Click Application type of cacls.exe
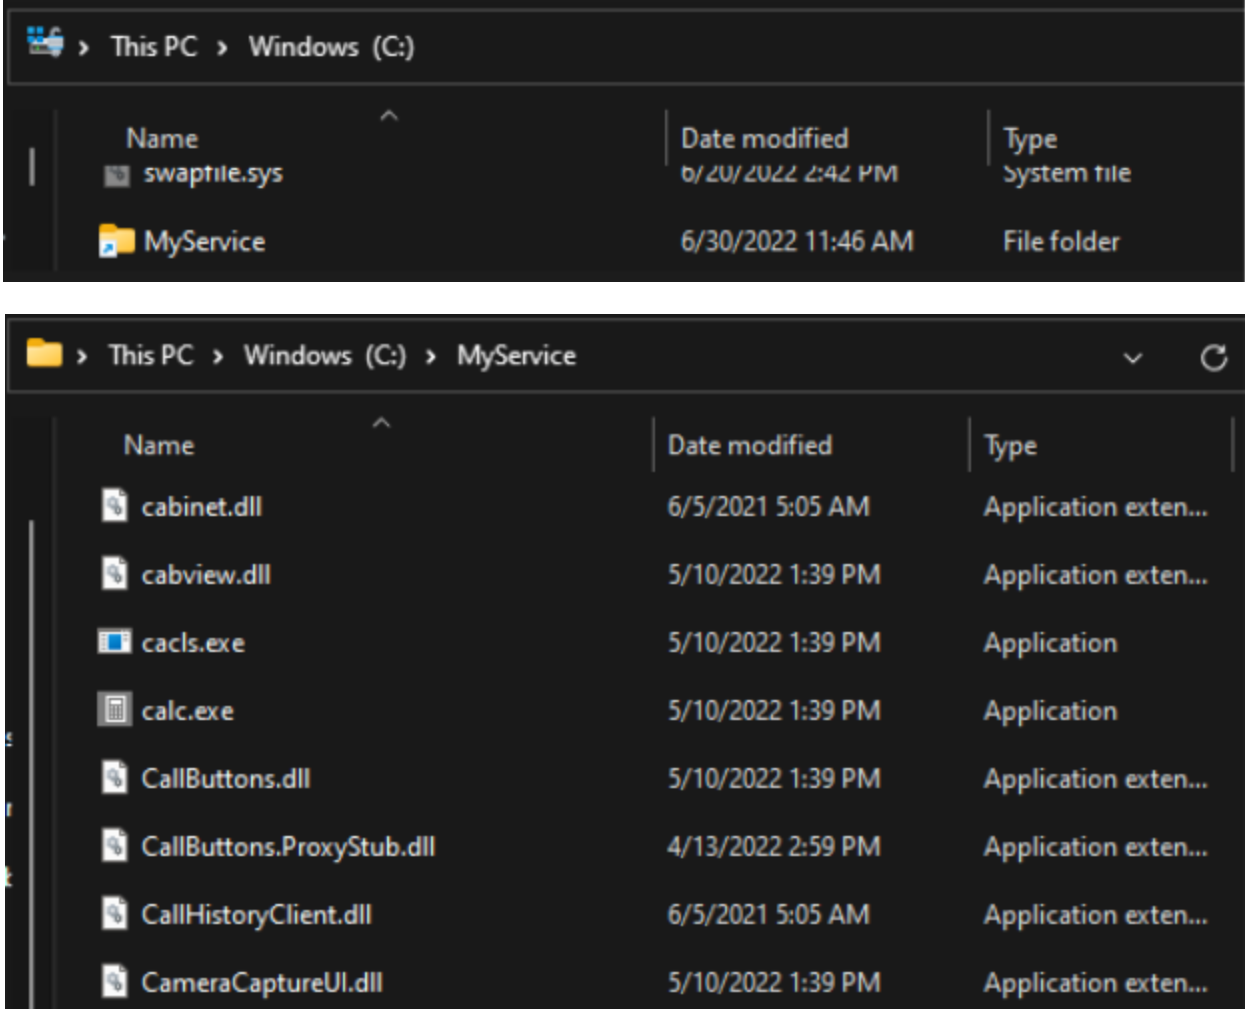 1050,643
